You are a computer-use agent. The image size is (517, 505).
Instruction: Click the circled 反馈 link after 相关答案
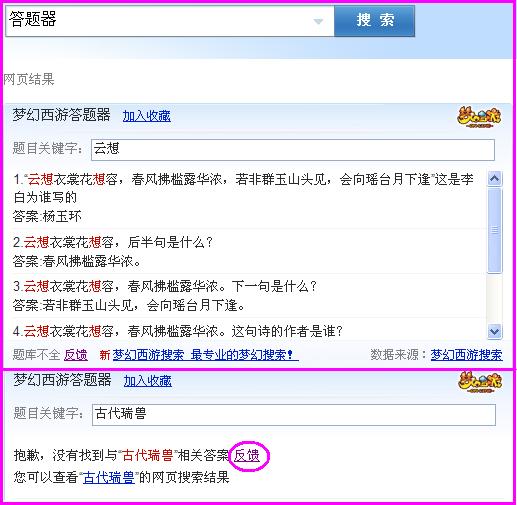[x=247, y=455]
